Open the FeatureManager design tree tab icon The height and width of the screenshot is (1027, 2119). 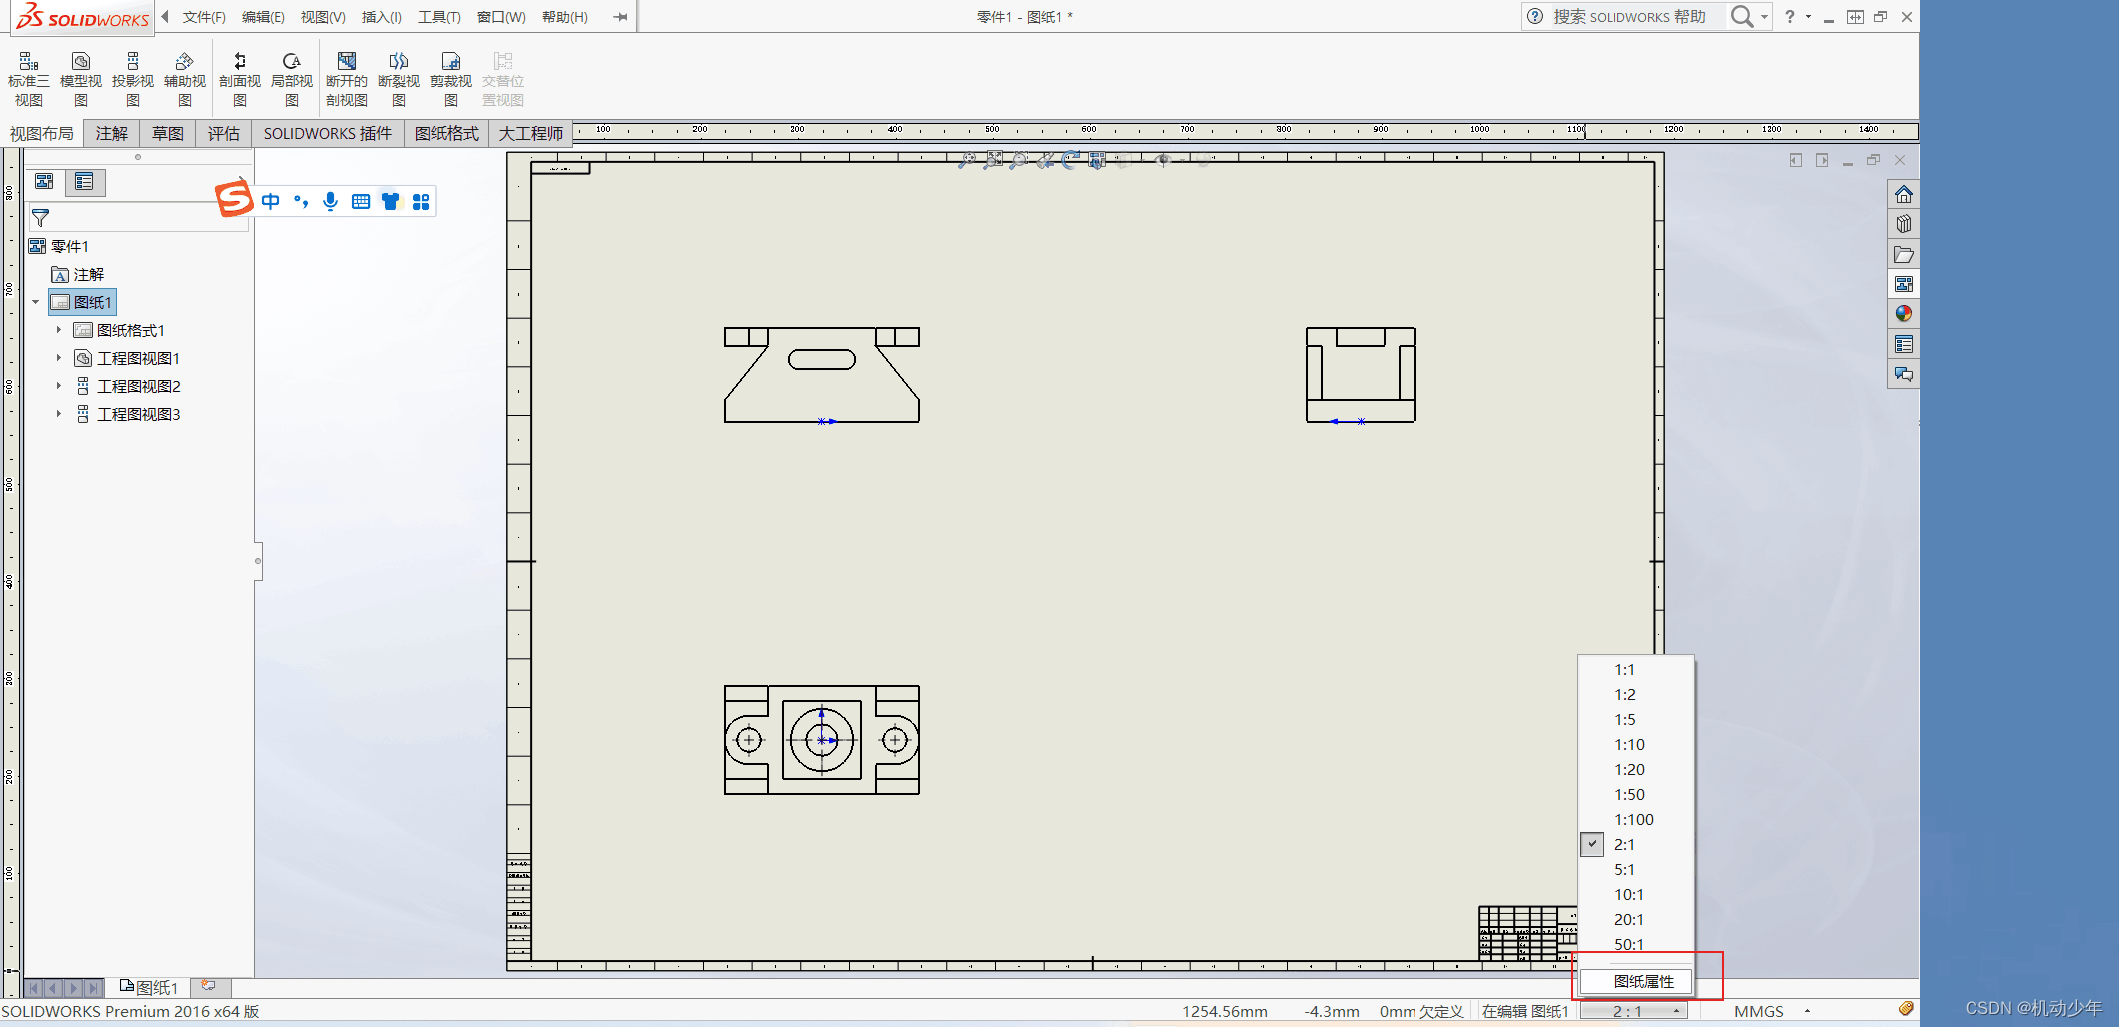(x=44, y=181)
